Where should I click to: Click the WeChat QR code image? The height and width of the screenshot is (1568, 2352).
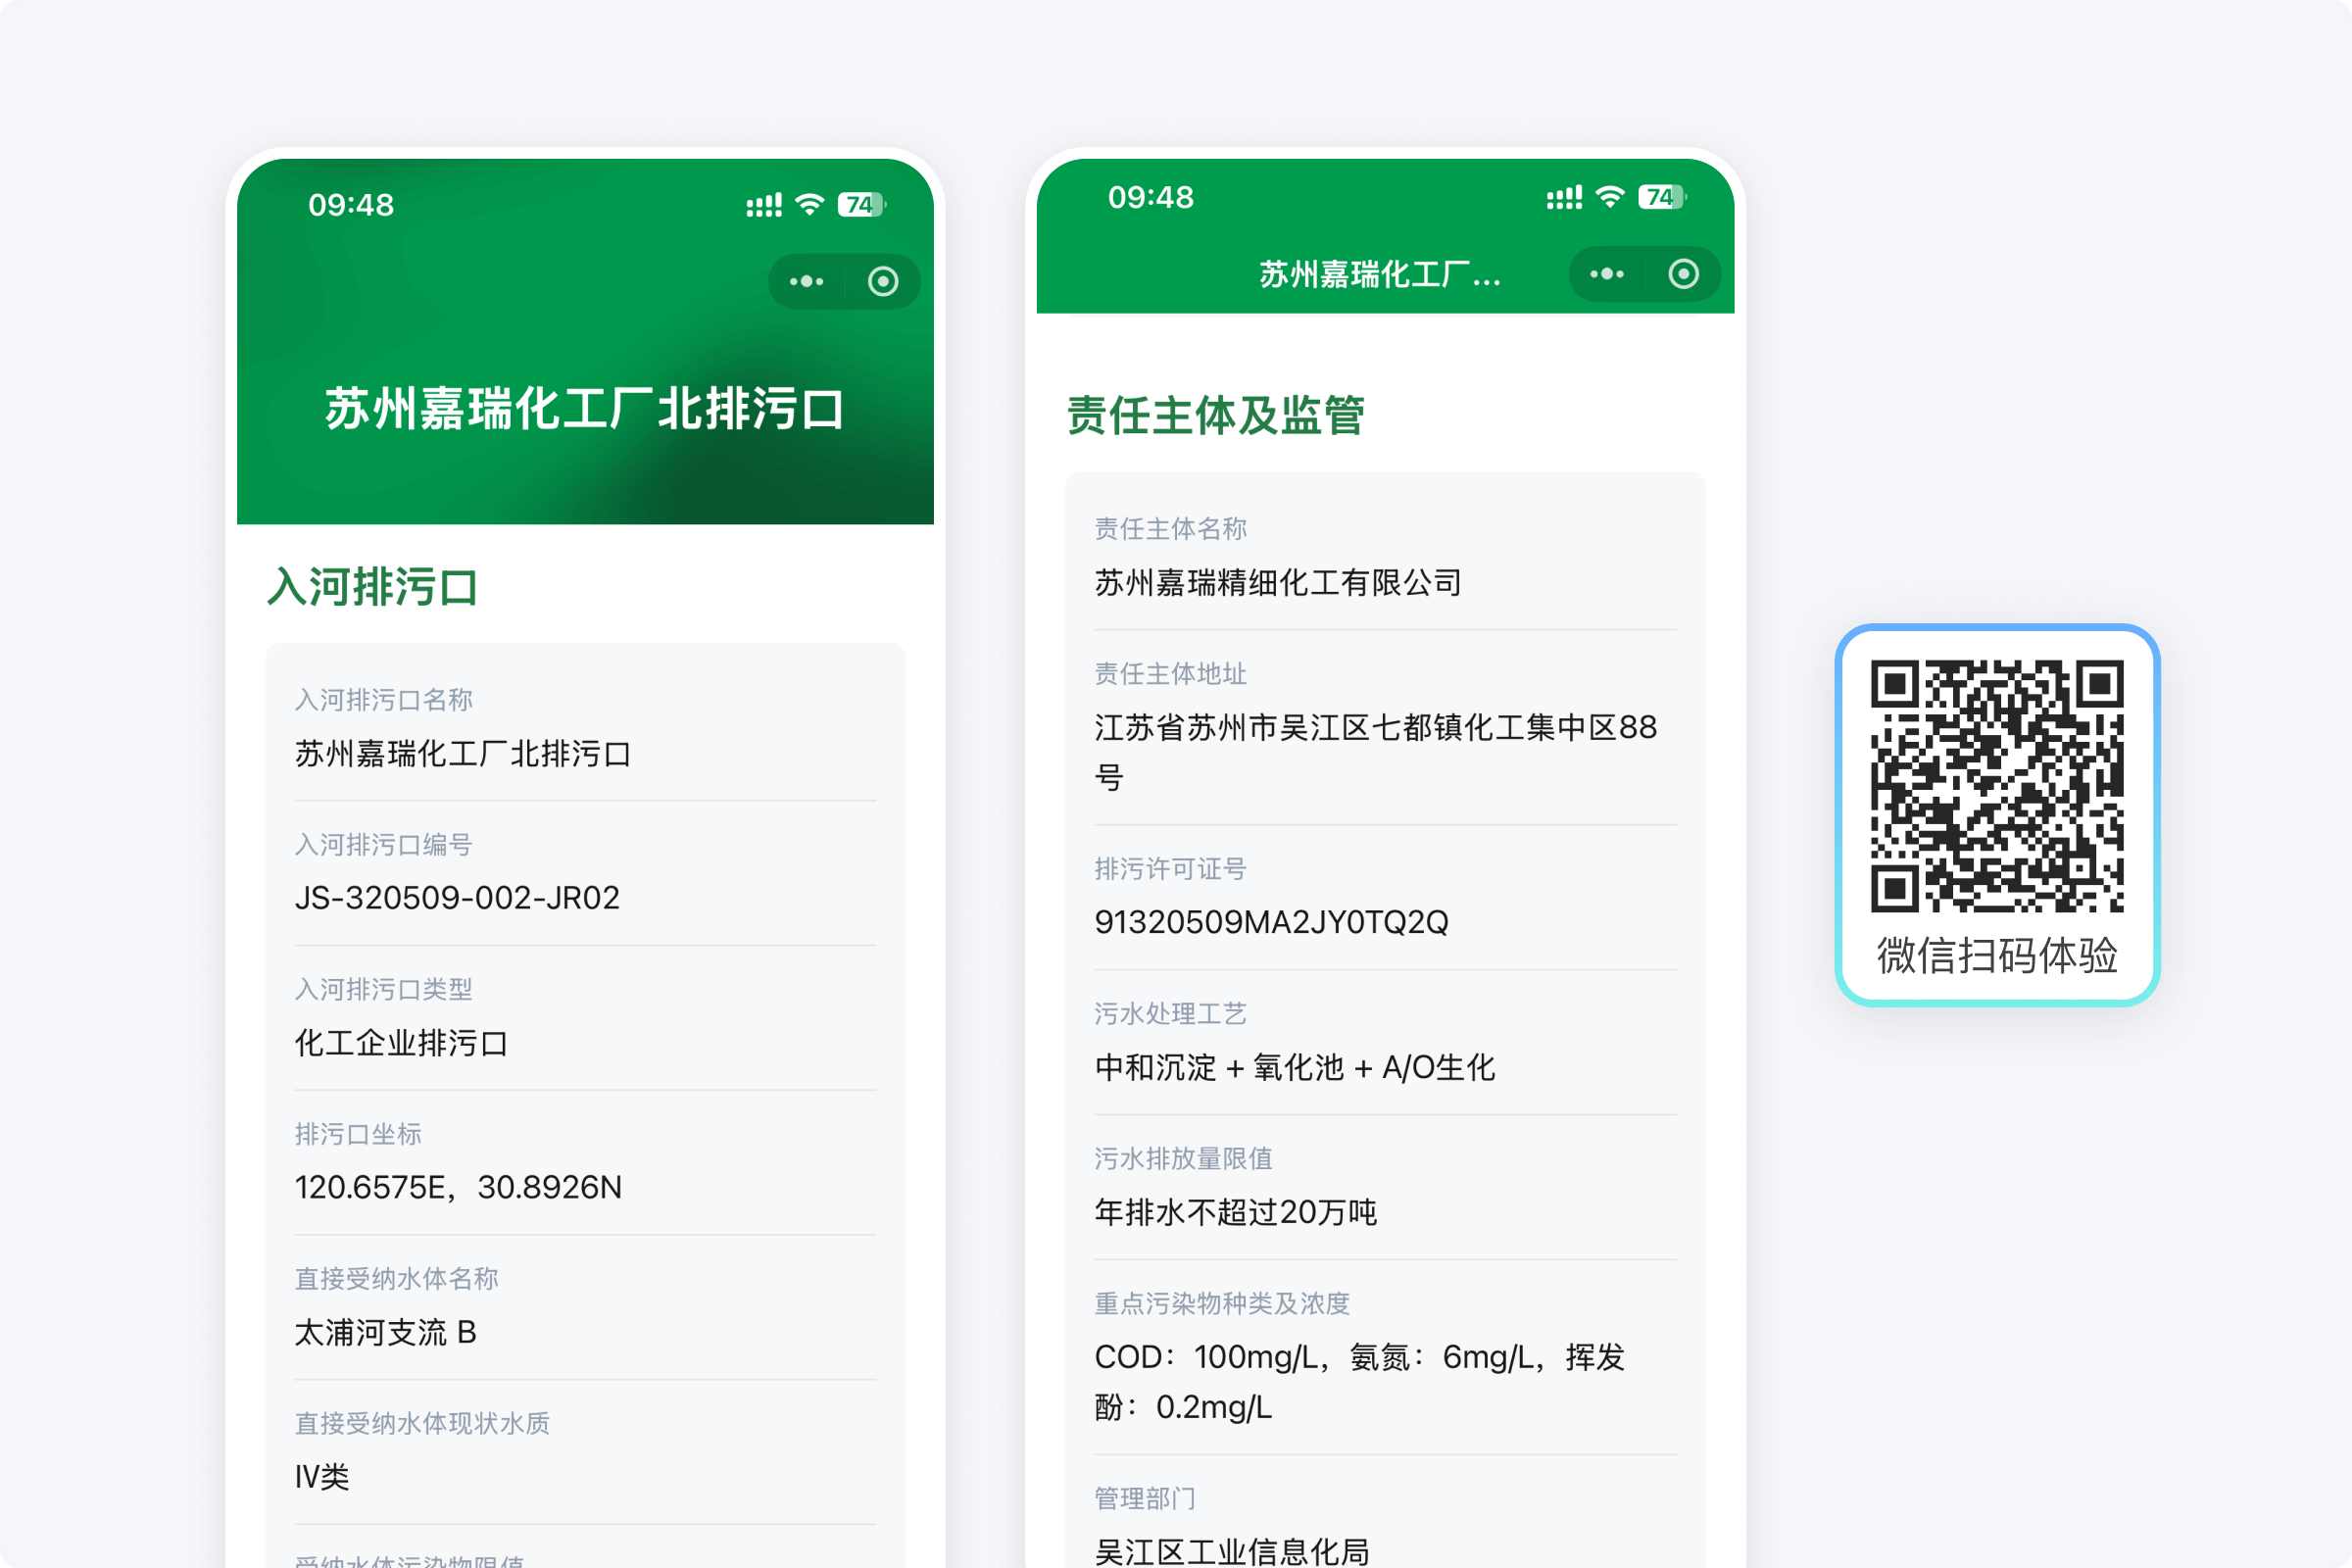coord(1997,786)
